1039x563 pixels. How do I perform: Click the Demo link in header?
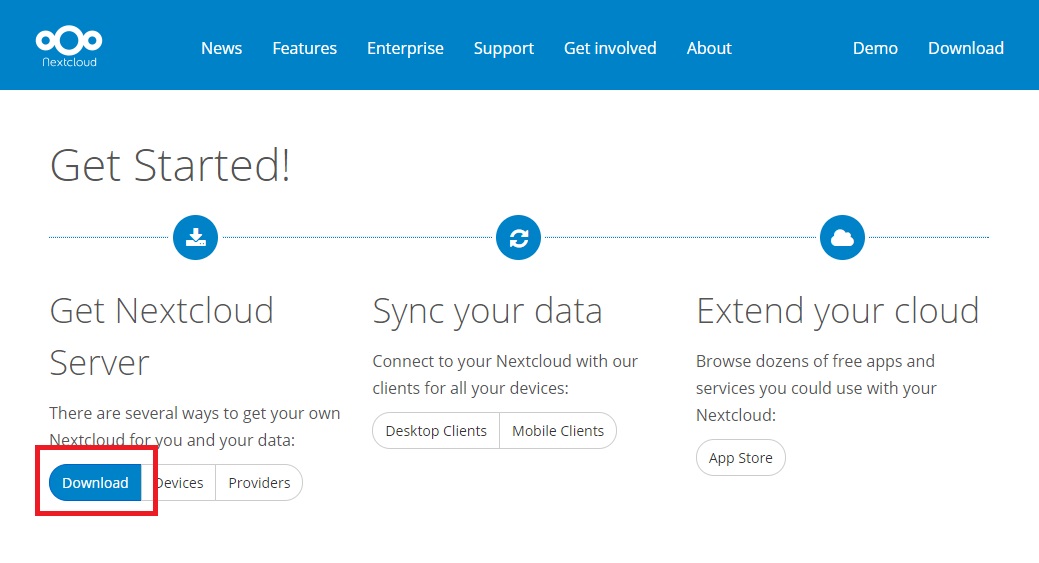(875, 48)
